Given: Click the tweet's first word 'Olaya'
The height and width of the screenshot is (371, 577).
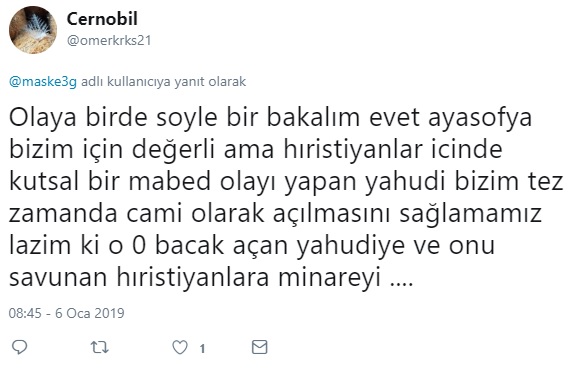Looking at the screenshot, I should 43,119.
